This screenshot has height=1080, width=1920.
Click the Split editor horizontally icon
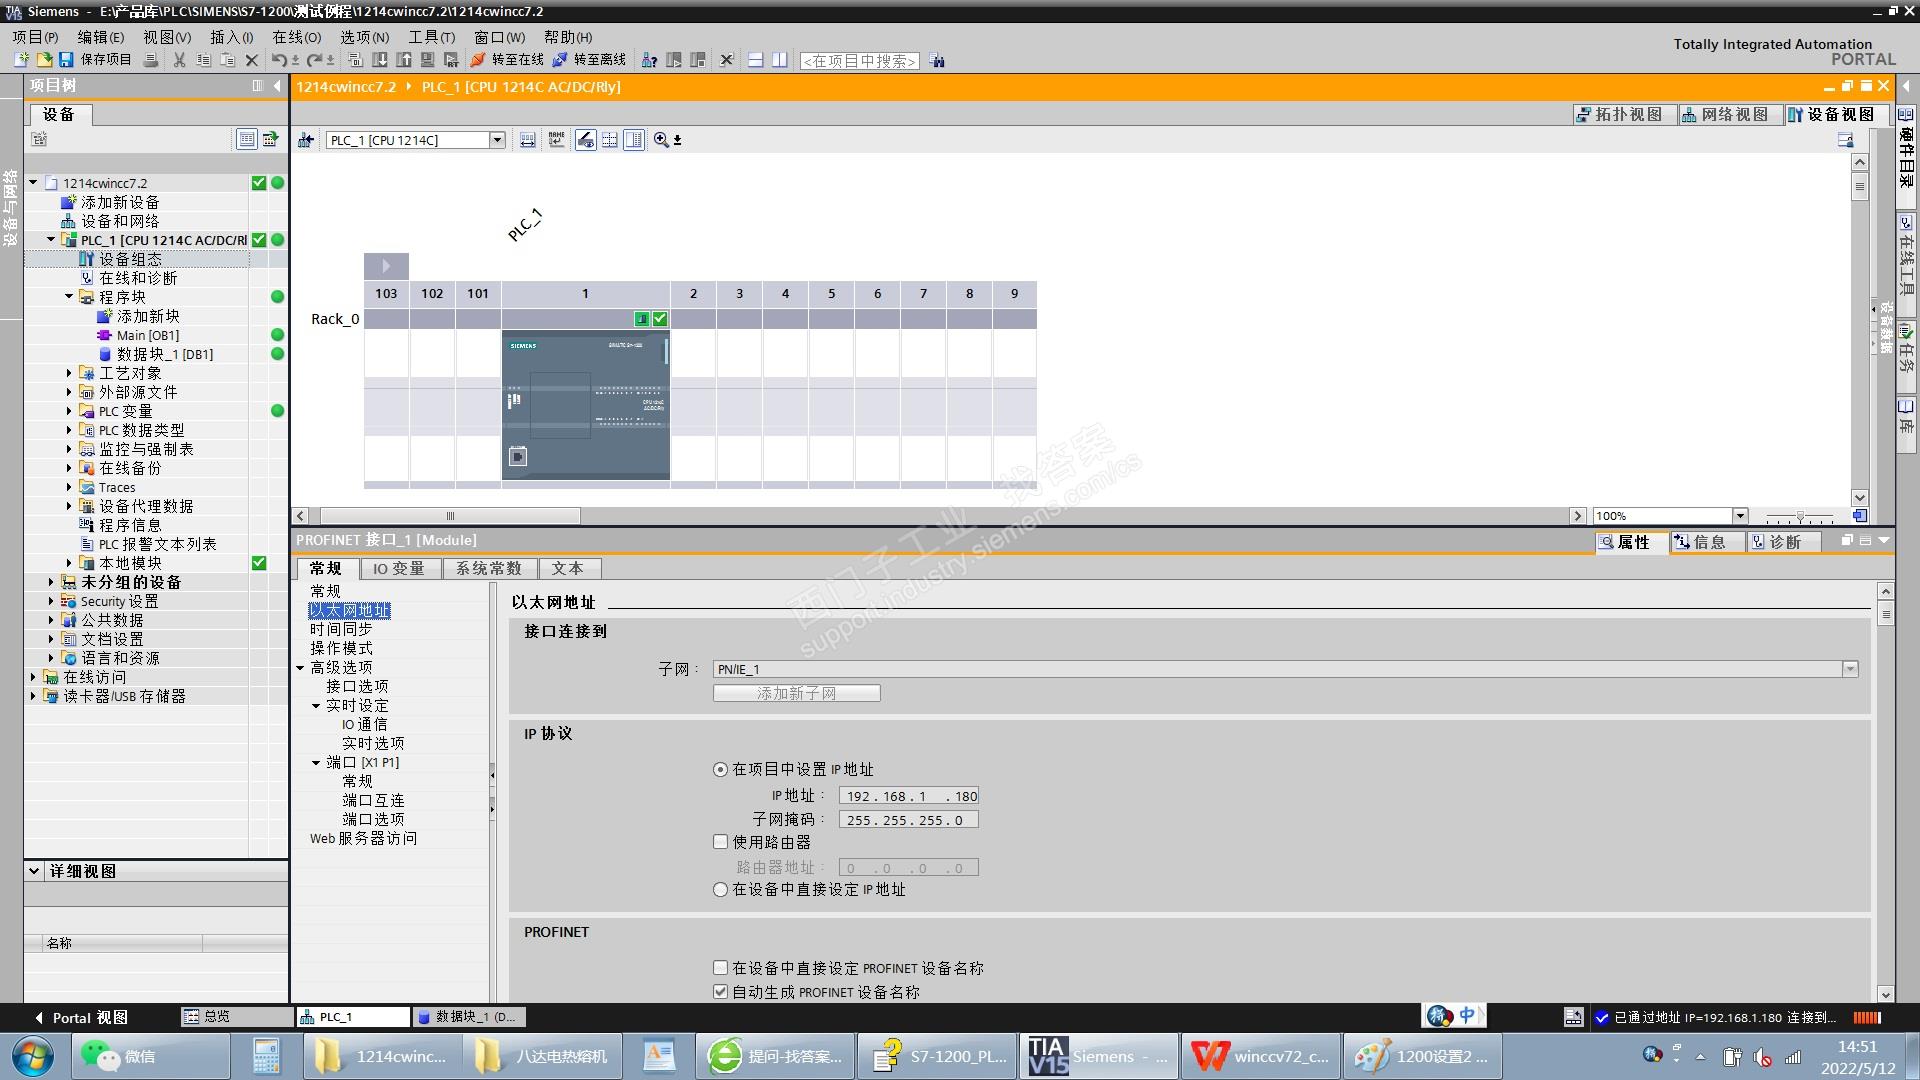click(x=755, y=60)
